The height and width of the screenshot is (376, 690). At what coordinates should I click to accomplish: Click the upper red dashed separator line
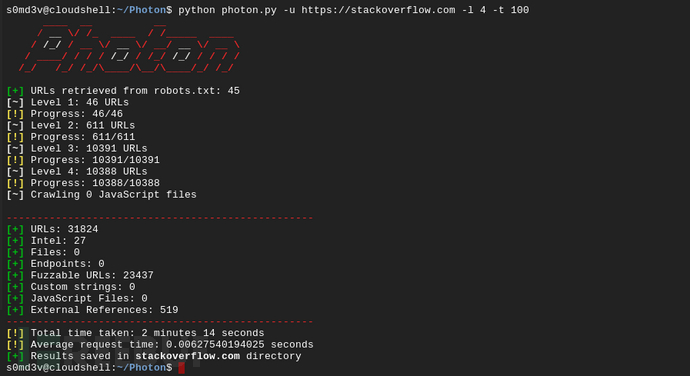click(160, 218)
